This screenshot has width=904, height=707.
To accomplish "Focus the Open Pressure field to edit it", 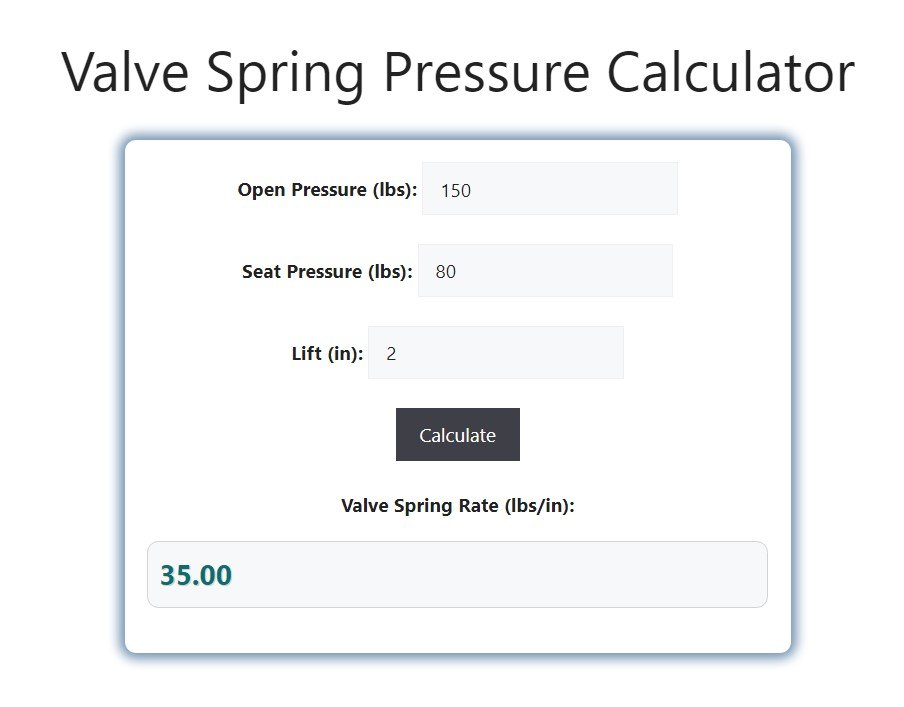I will click(549, 188).
